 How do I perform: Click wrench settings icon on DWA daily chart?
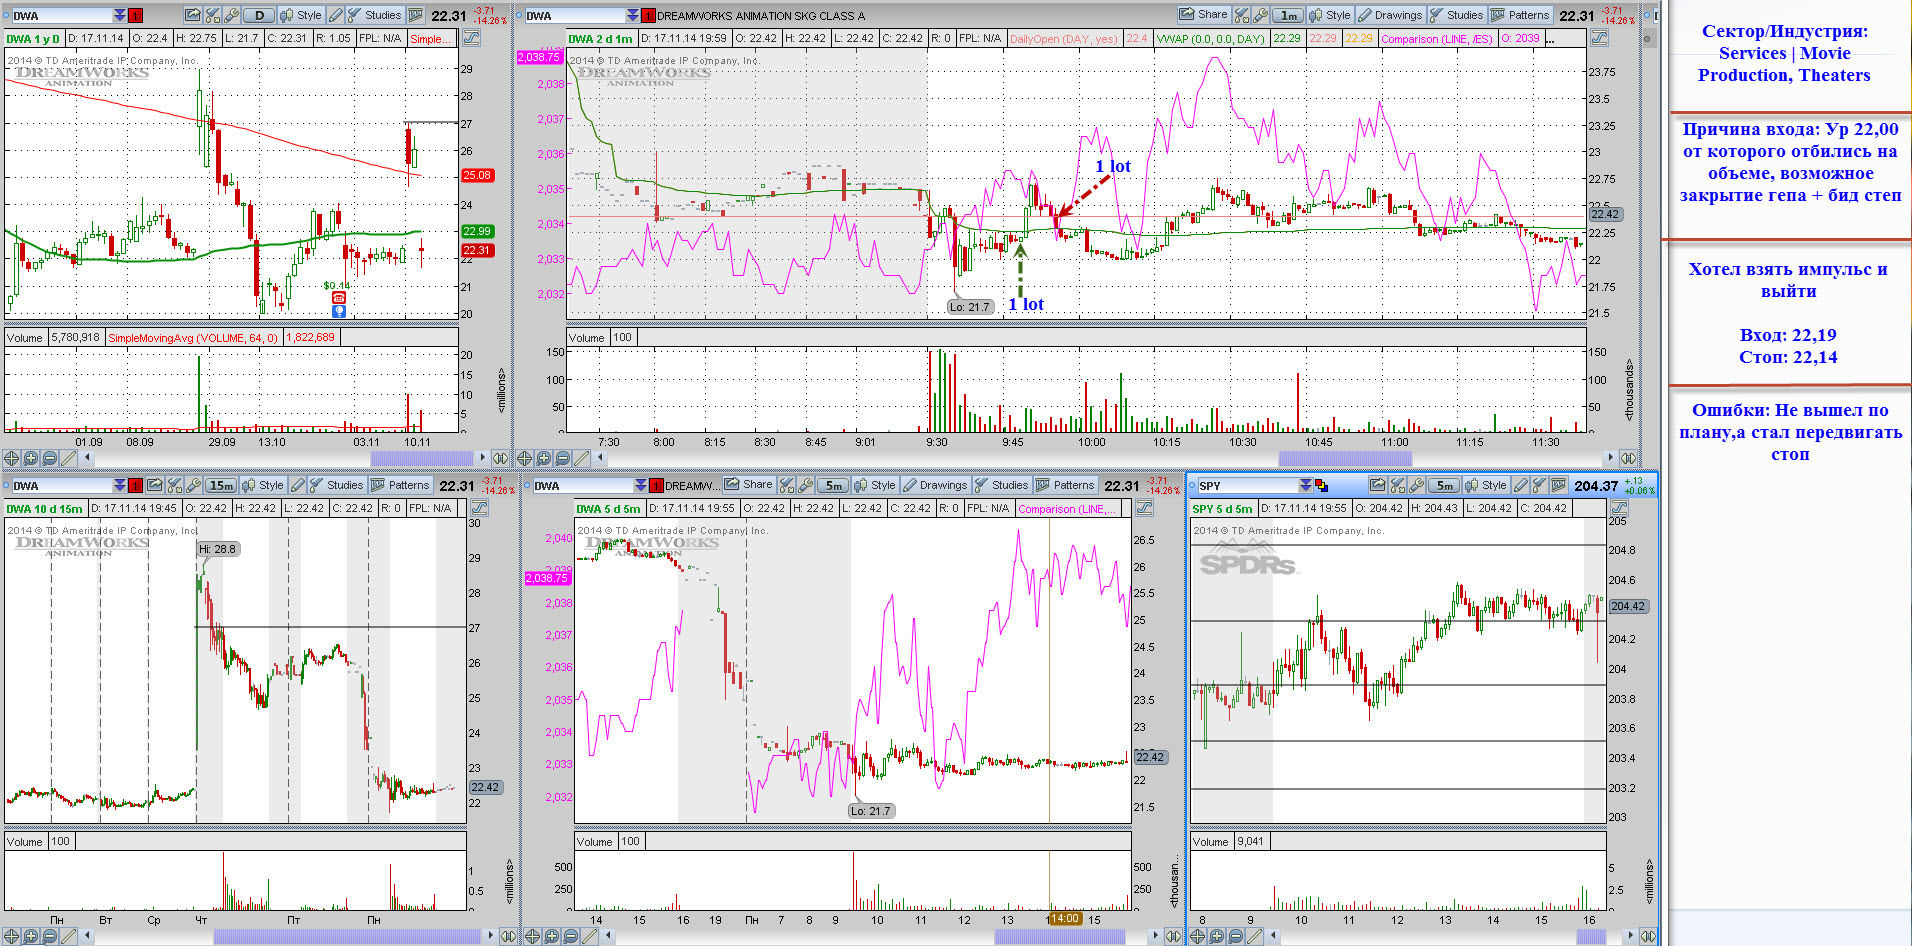coord(231,15)
